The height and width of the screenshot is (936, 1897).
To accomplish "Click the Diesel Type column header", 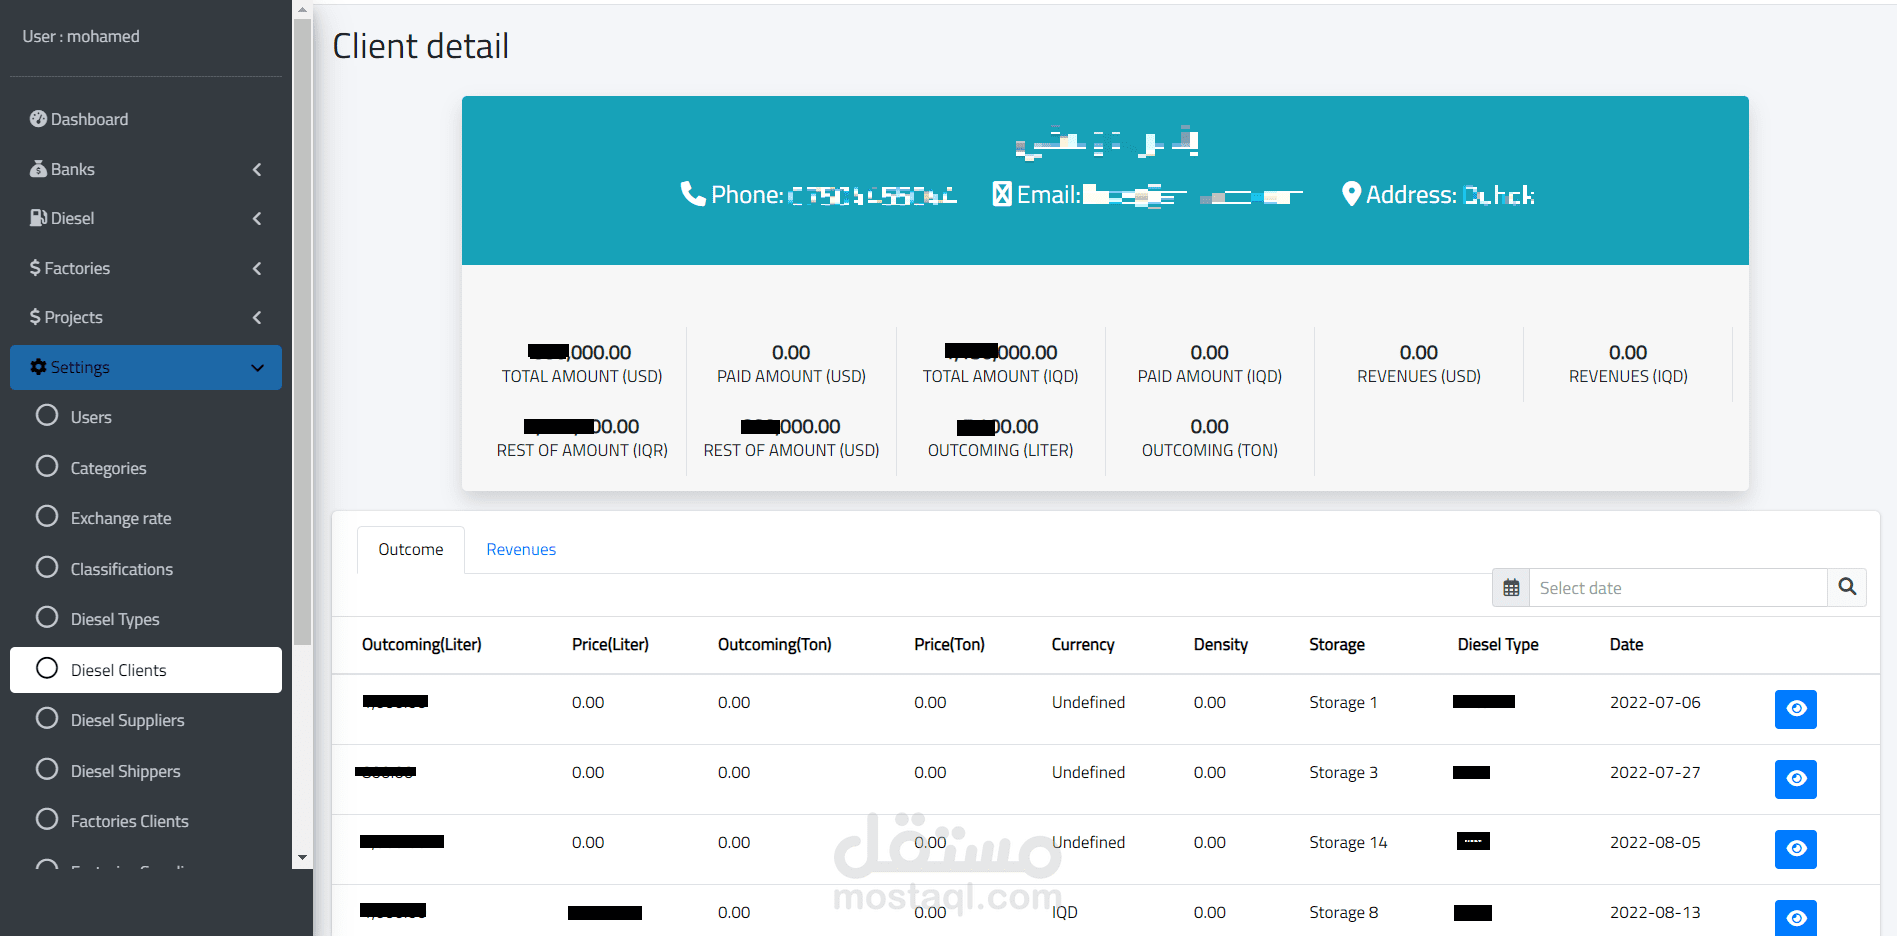I will [x=1497, y=645].
